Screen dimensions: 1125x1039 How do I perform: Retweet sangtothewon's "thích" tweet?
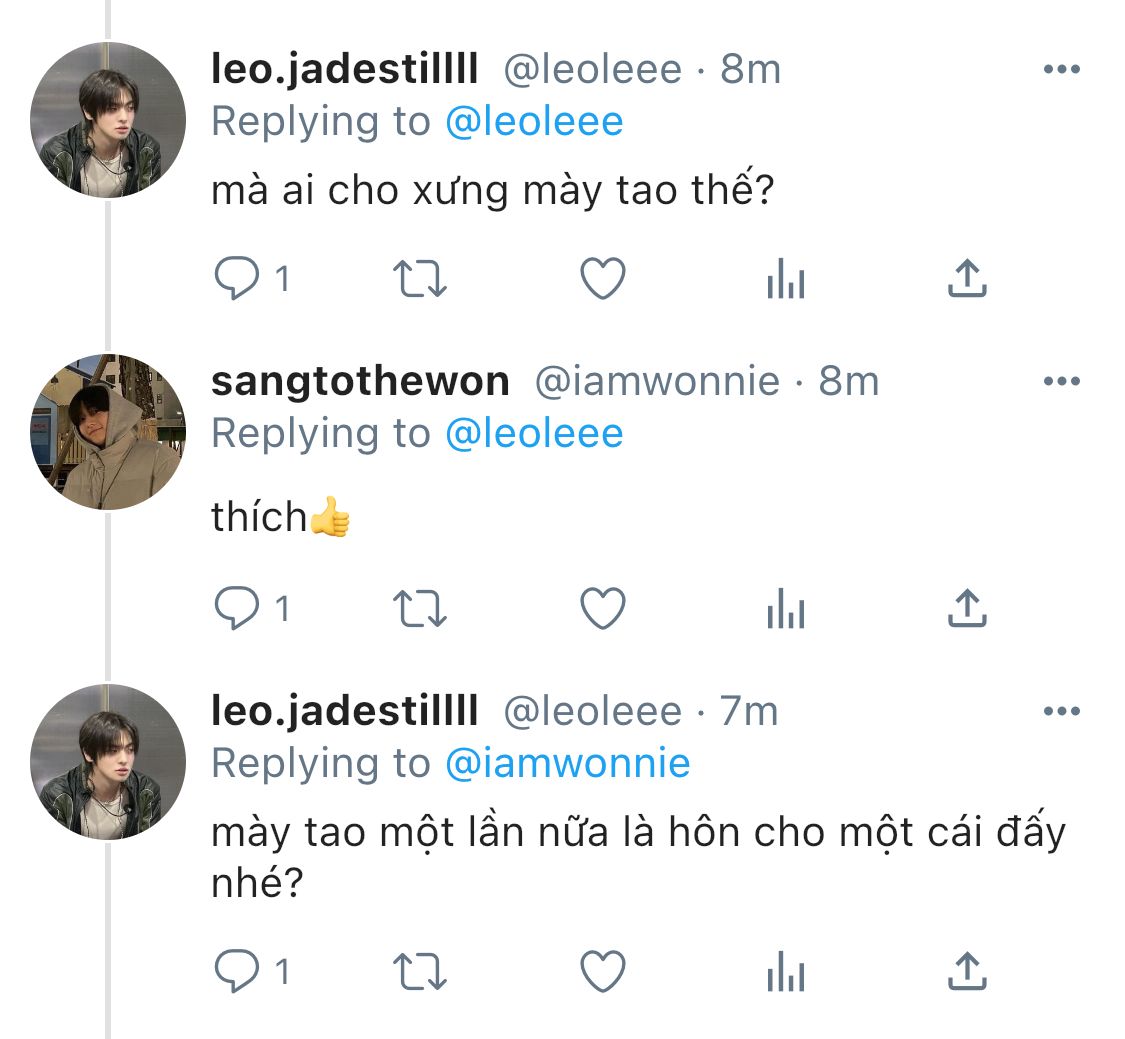click(x=421, y=609)
